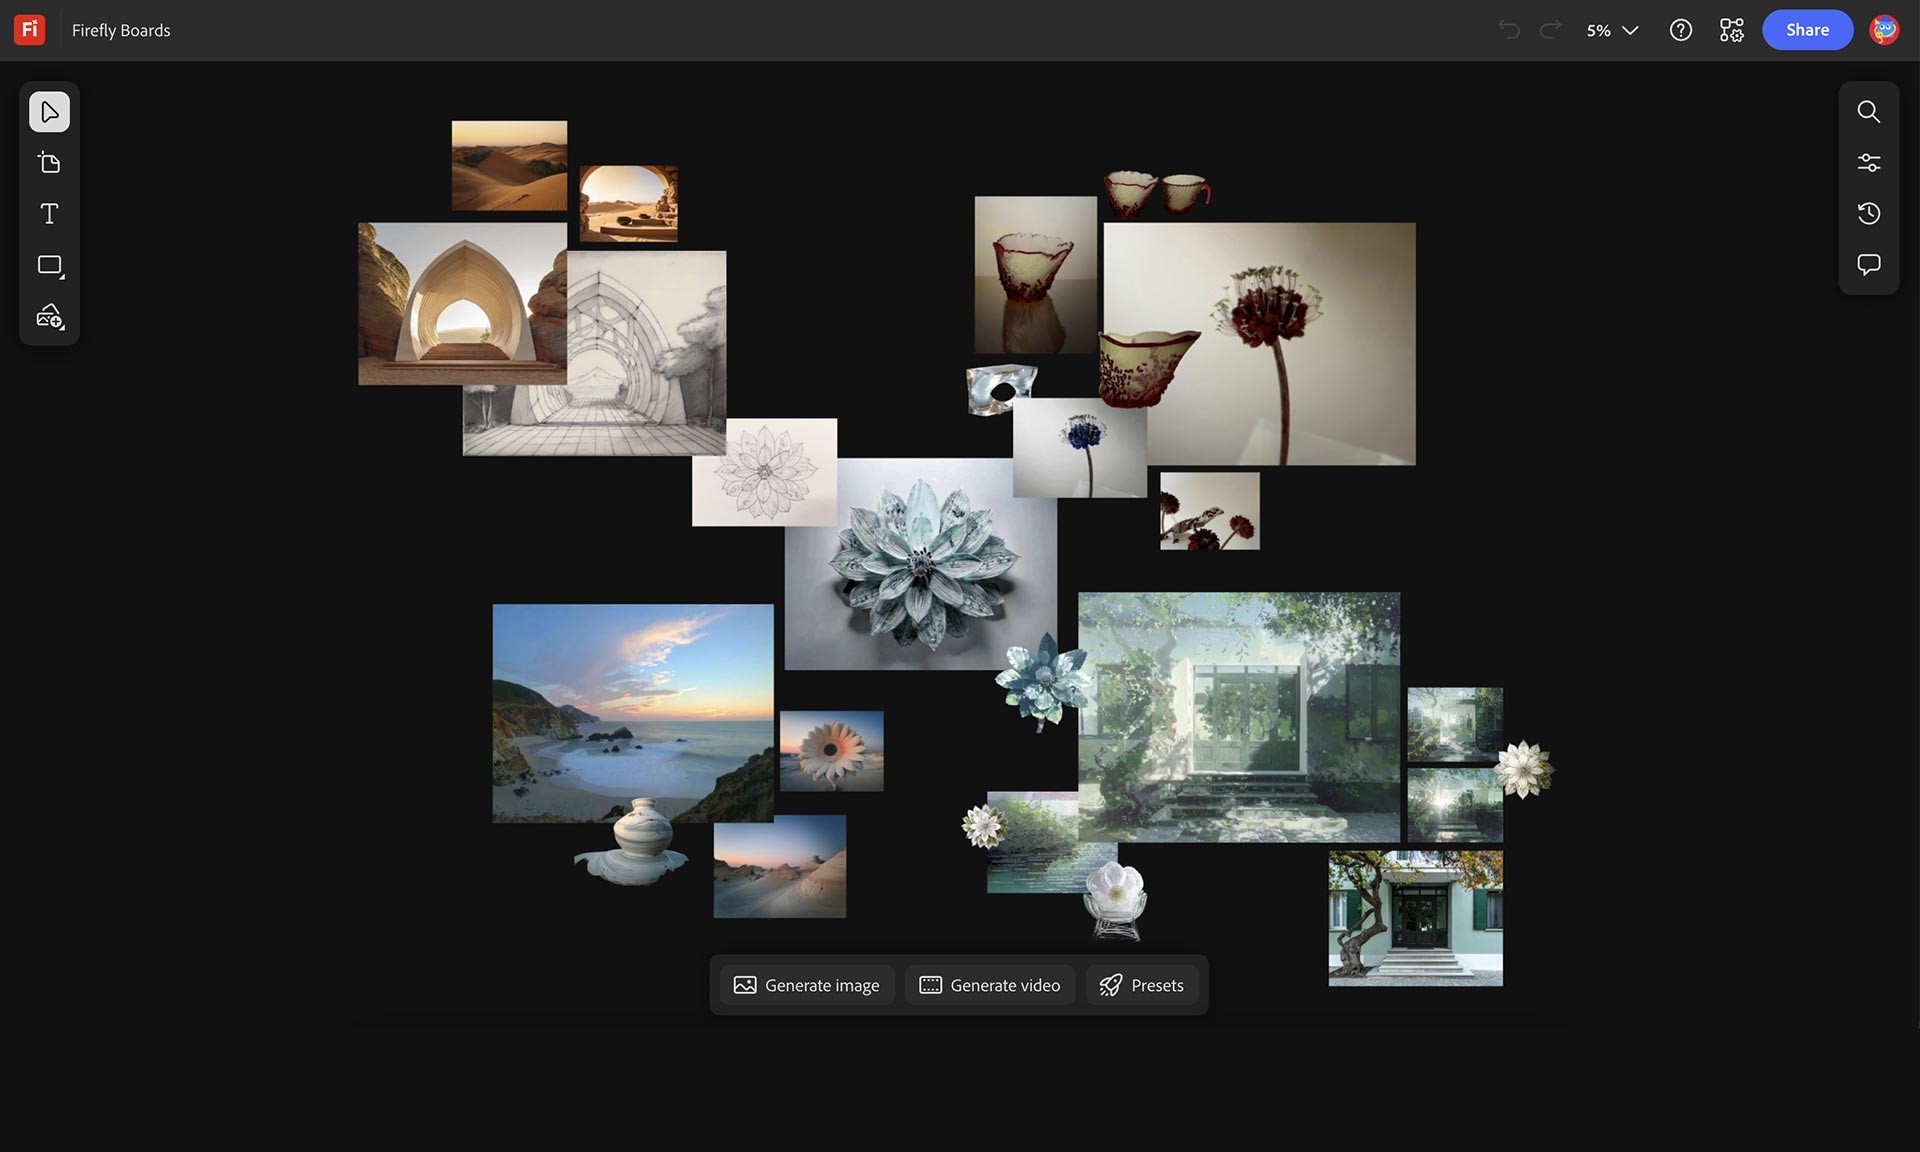The width and height of the screenshot is (1920, 1152).
Task: Select the coastal sunset beach image
Action: coord(632,700)
